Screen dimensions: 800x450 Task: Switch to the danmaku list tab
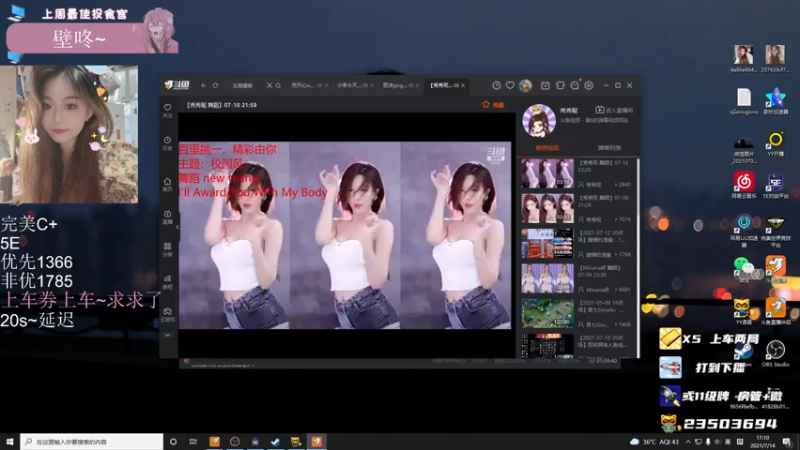609,148
